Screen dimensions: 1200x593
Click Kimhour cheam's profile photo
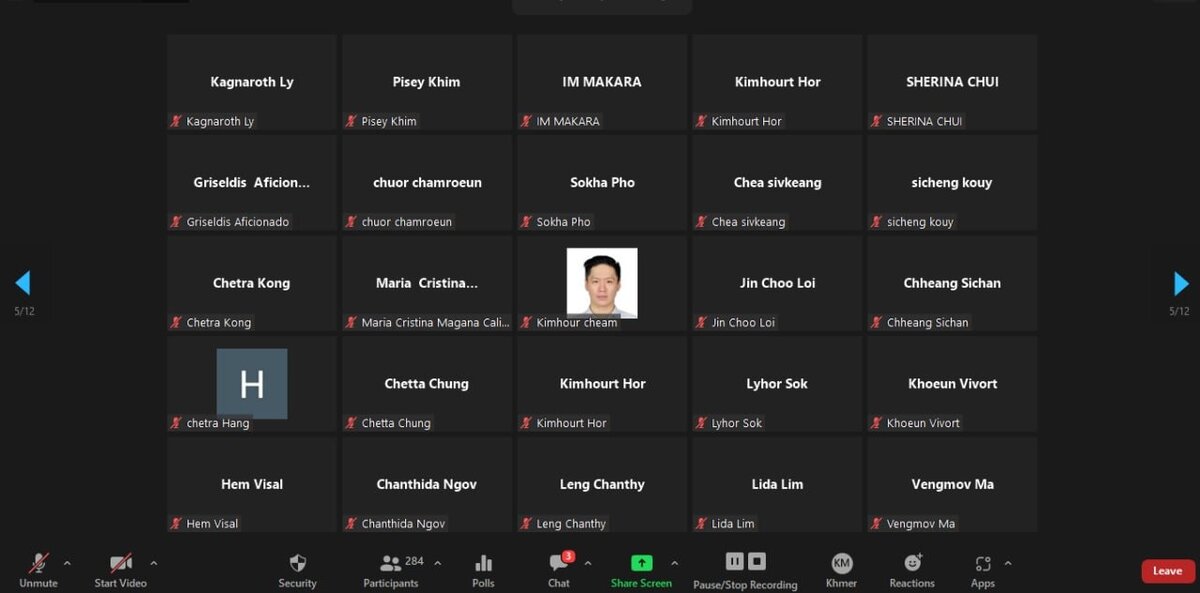point(602,283)
